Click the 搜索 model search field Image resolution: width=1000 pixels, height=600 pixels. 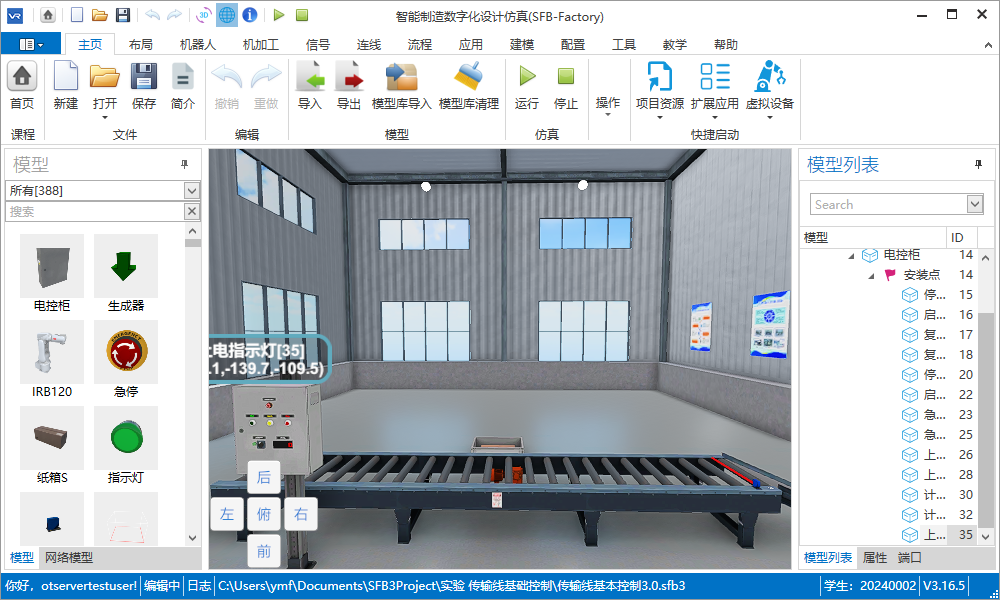click(94, 211)
